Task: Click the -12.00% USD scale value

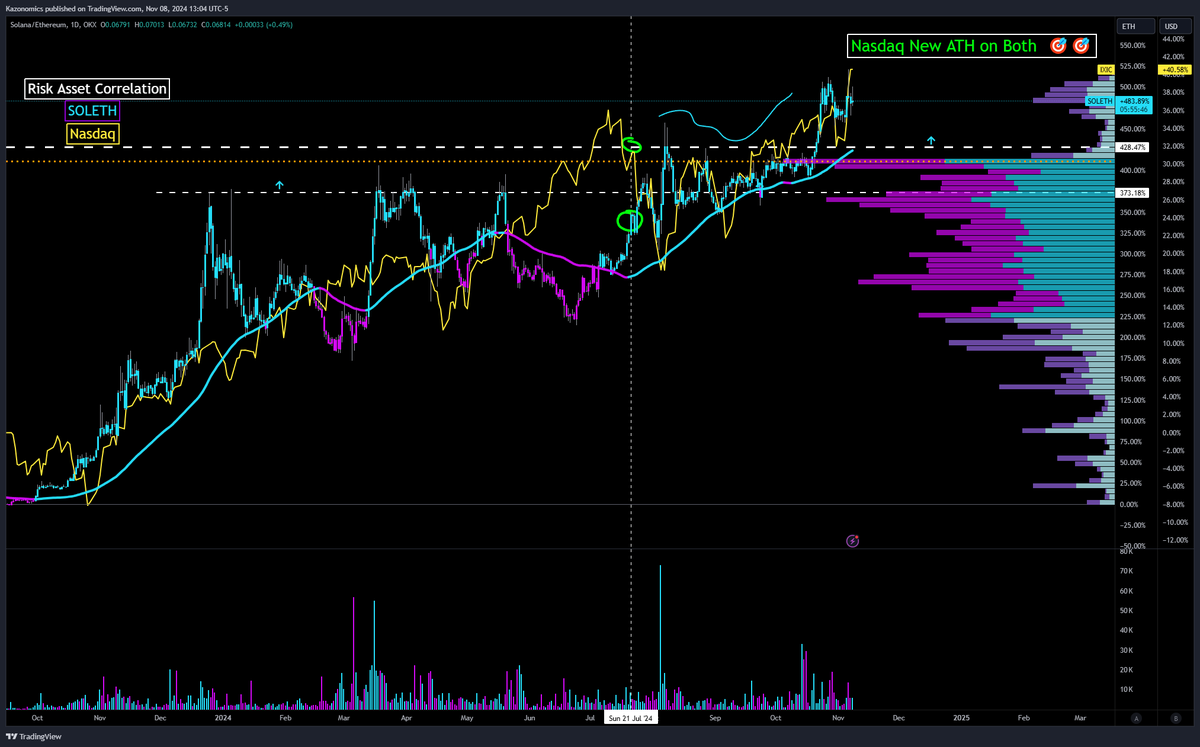Action: coord(1174,540)
